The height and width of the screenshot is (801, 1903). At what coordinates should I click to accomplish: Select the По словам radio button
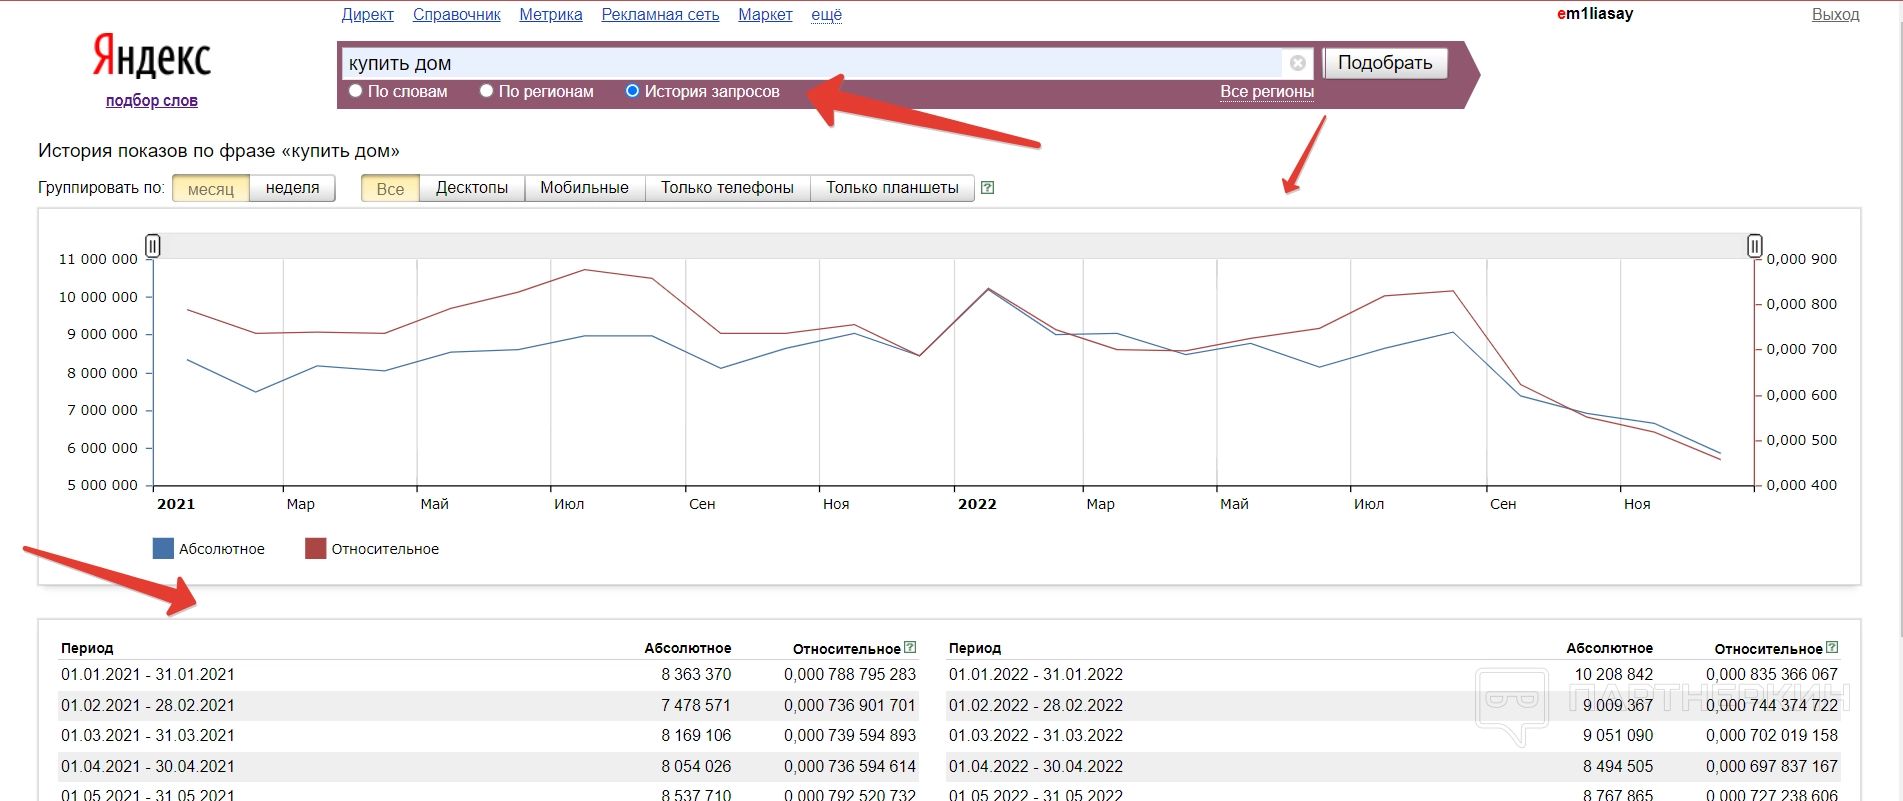(x=355, y=91)
